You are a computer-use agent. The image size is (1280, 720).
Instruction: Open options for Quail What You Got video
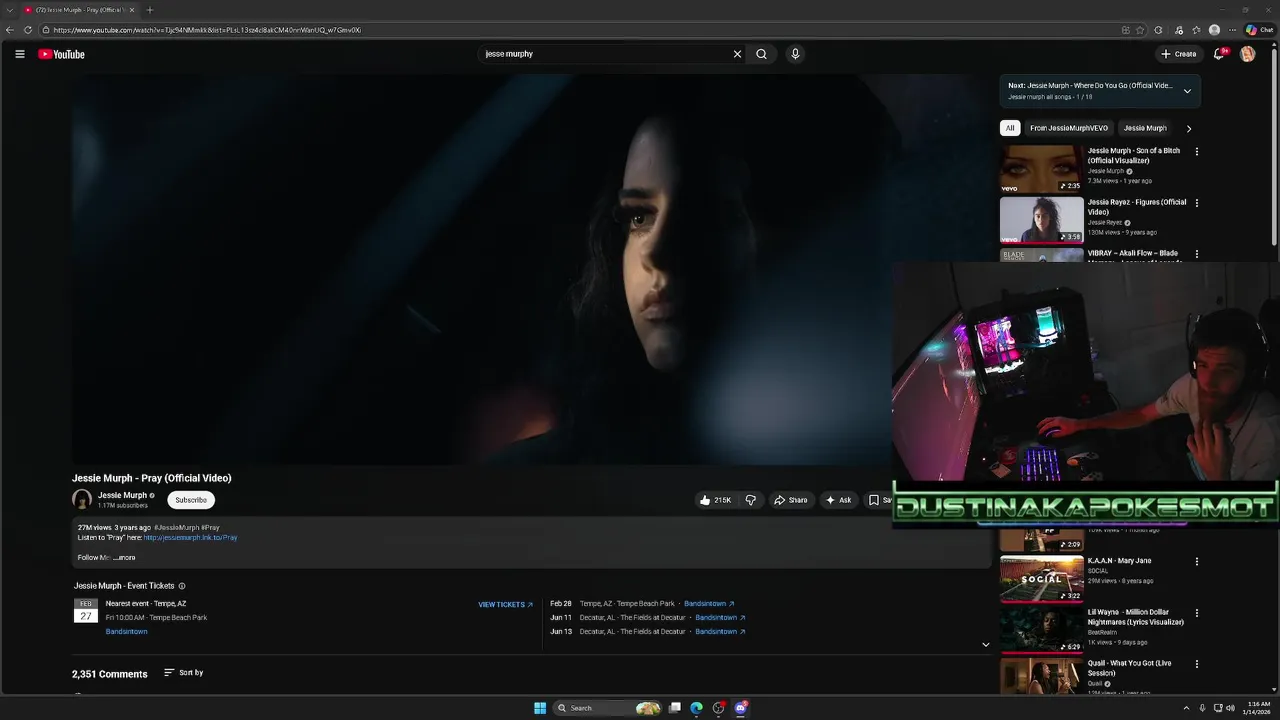click(x=1197, y=664)
